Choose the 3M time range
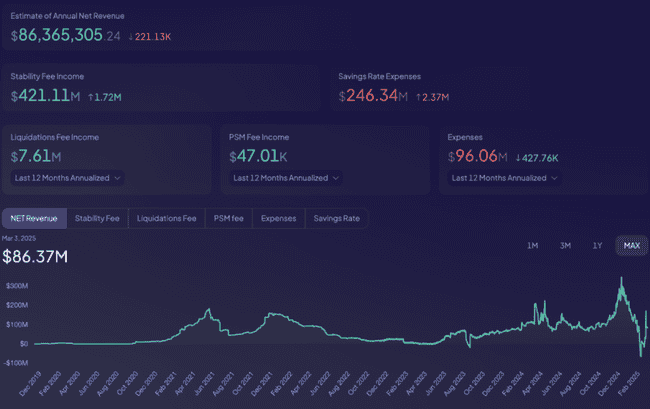This screenshot has height=409, width=650. pyautogui.click(x=565, y=246)
